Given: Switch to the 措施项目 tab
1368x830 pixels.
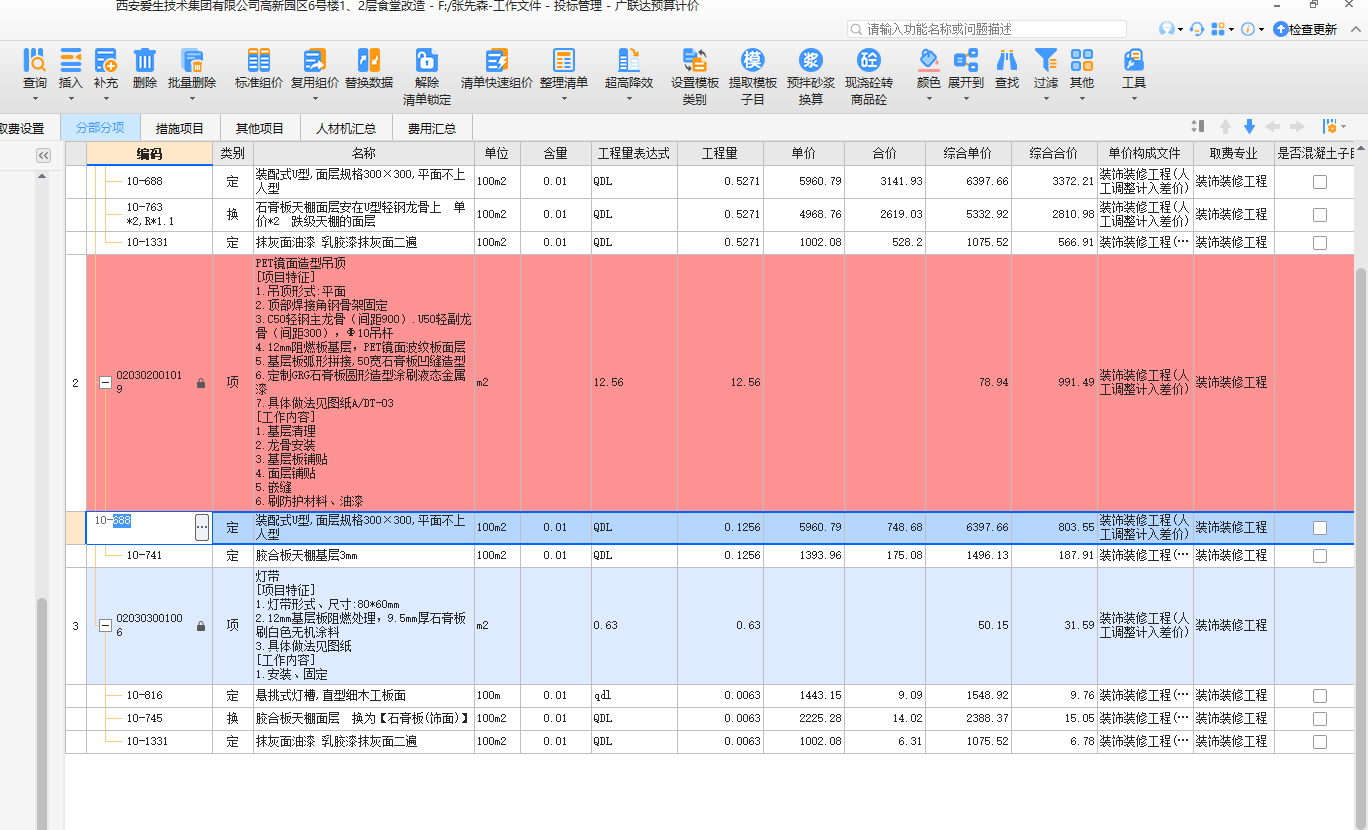Looking at the screenshot, I should [x=180, y=128].
